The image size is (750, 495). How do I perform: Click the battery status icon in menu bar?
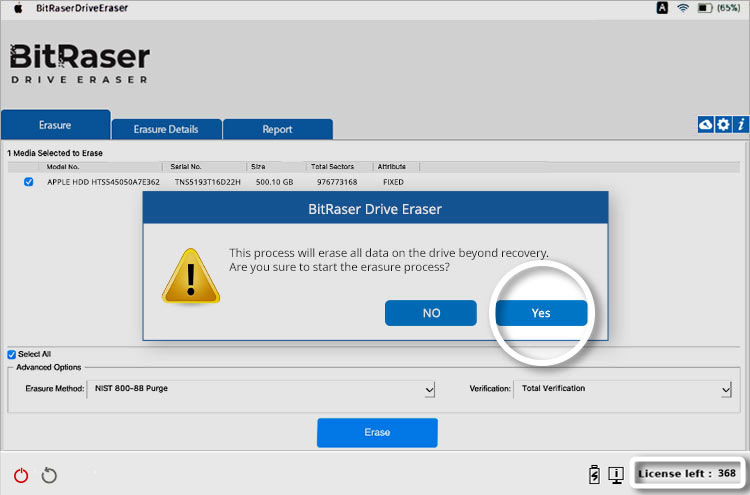705,8
